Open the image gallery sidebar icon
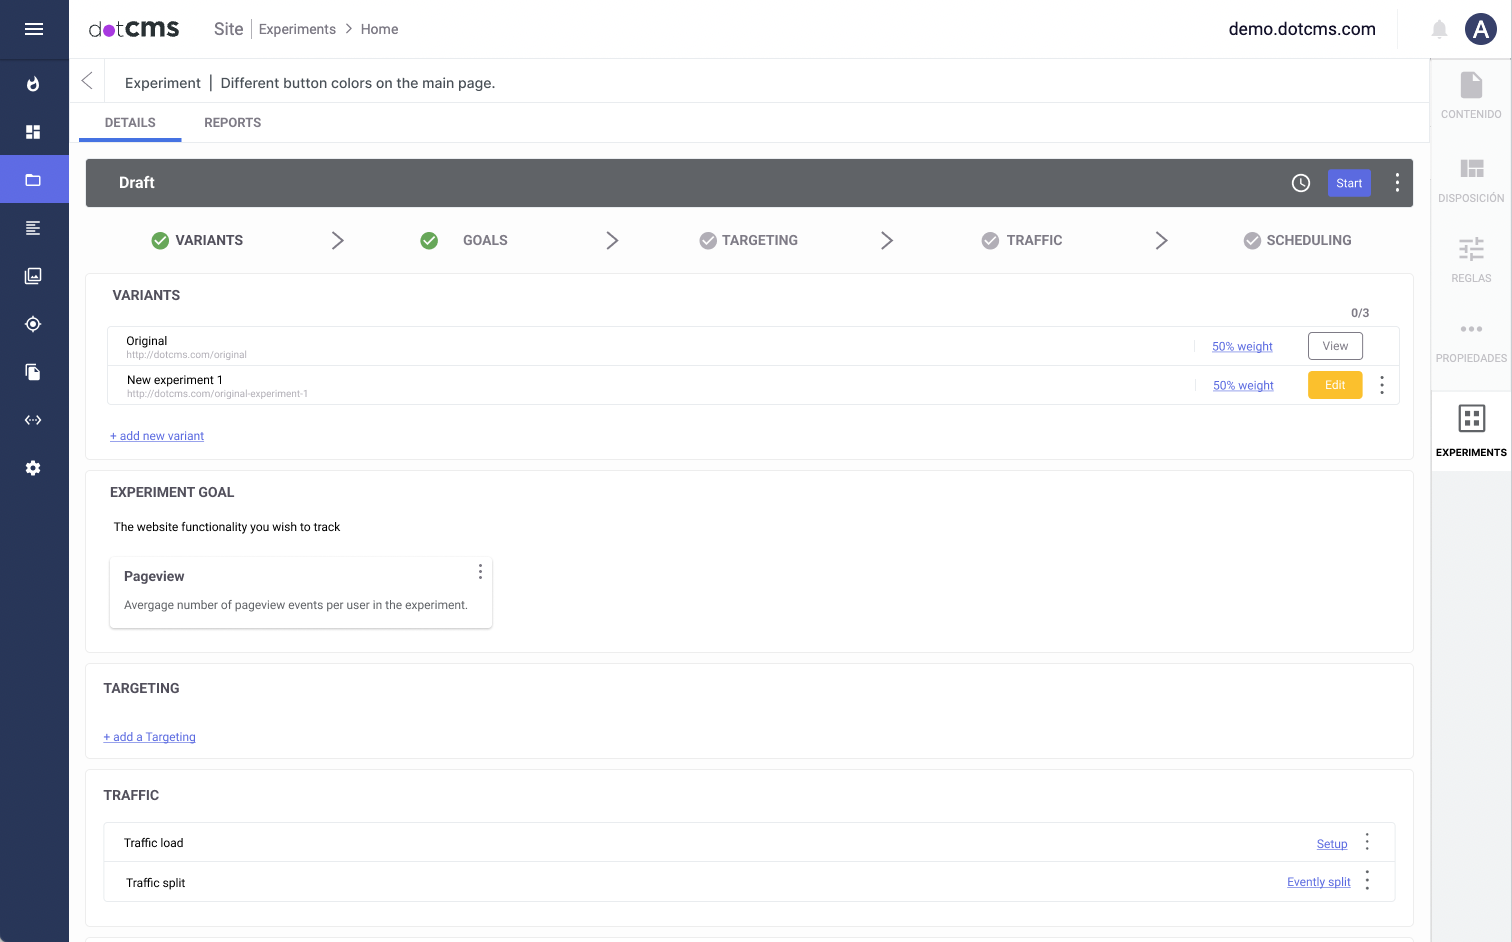Screen dimensions: 1512x942 click(x=33, y=276)
